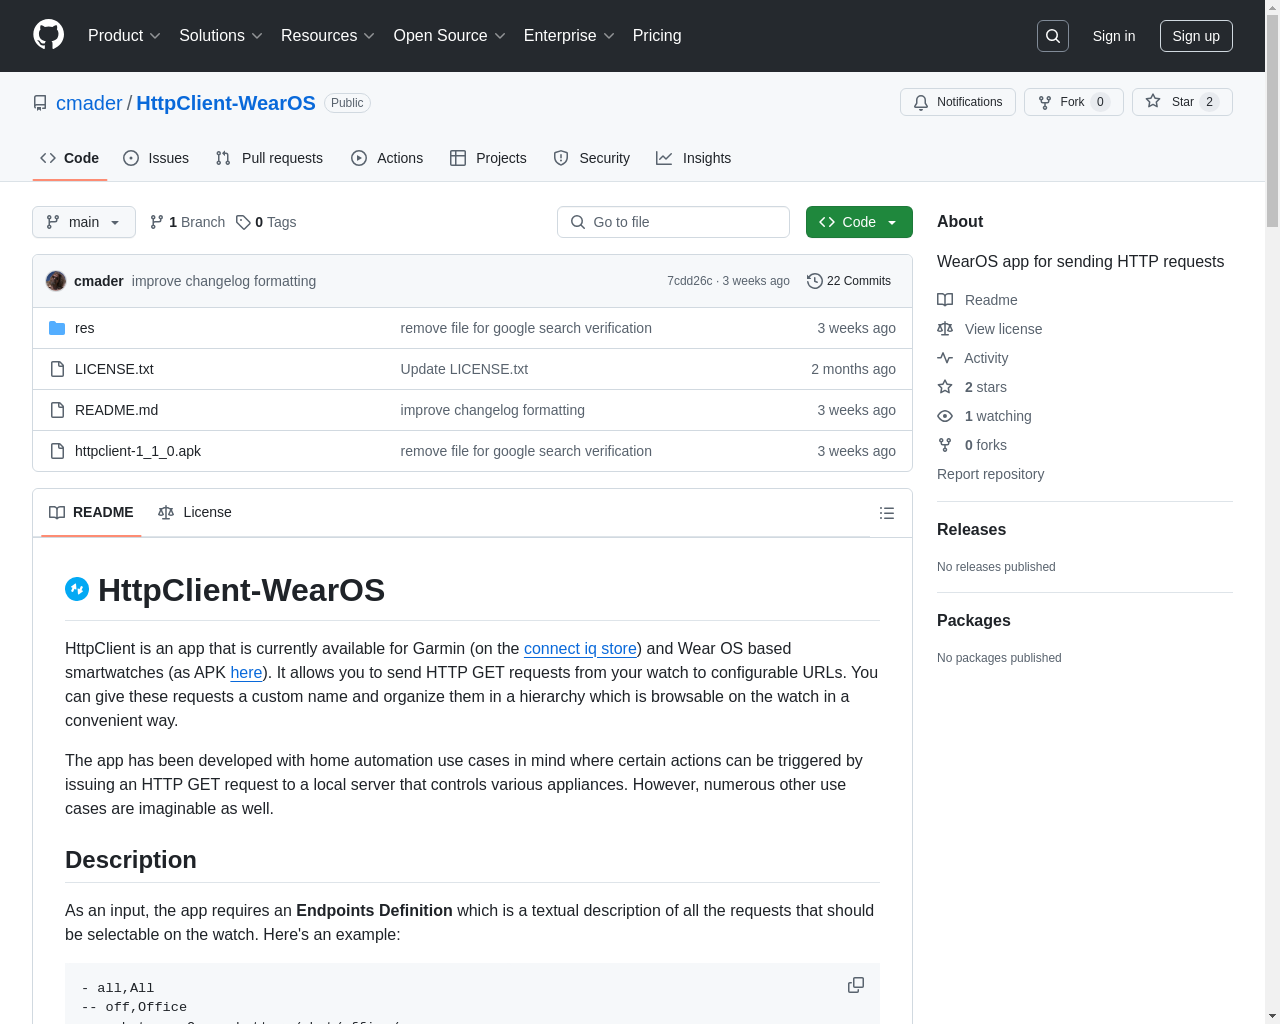Click the watching eye icon

tap(945, 416)
